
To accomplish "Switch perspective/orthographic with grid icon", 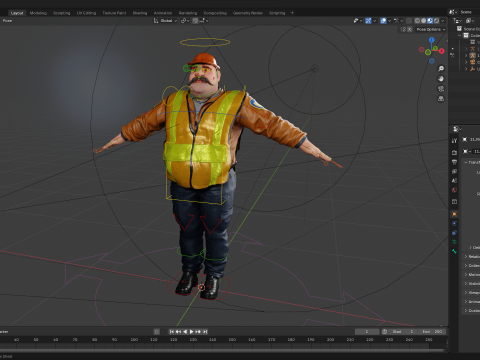I will 441,99.
